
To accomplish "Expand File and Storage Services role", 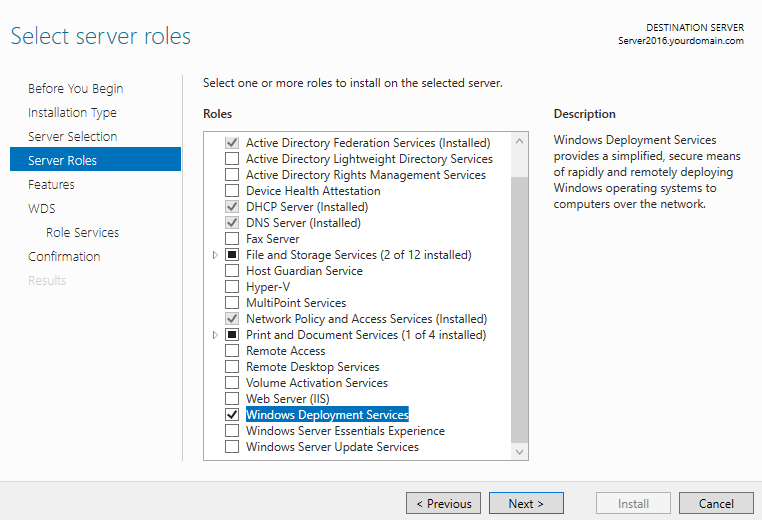I will point(215,255).
